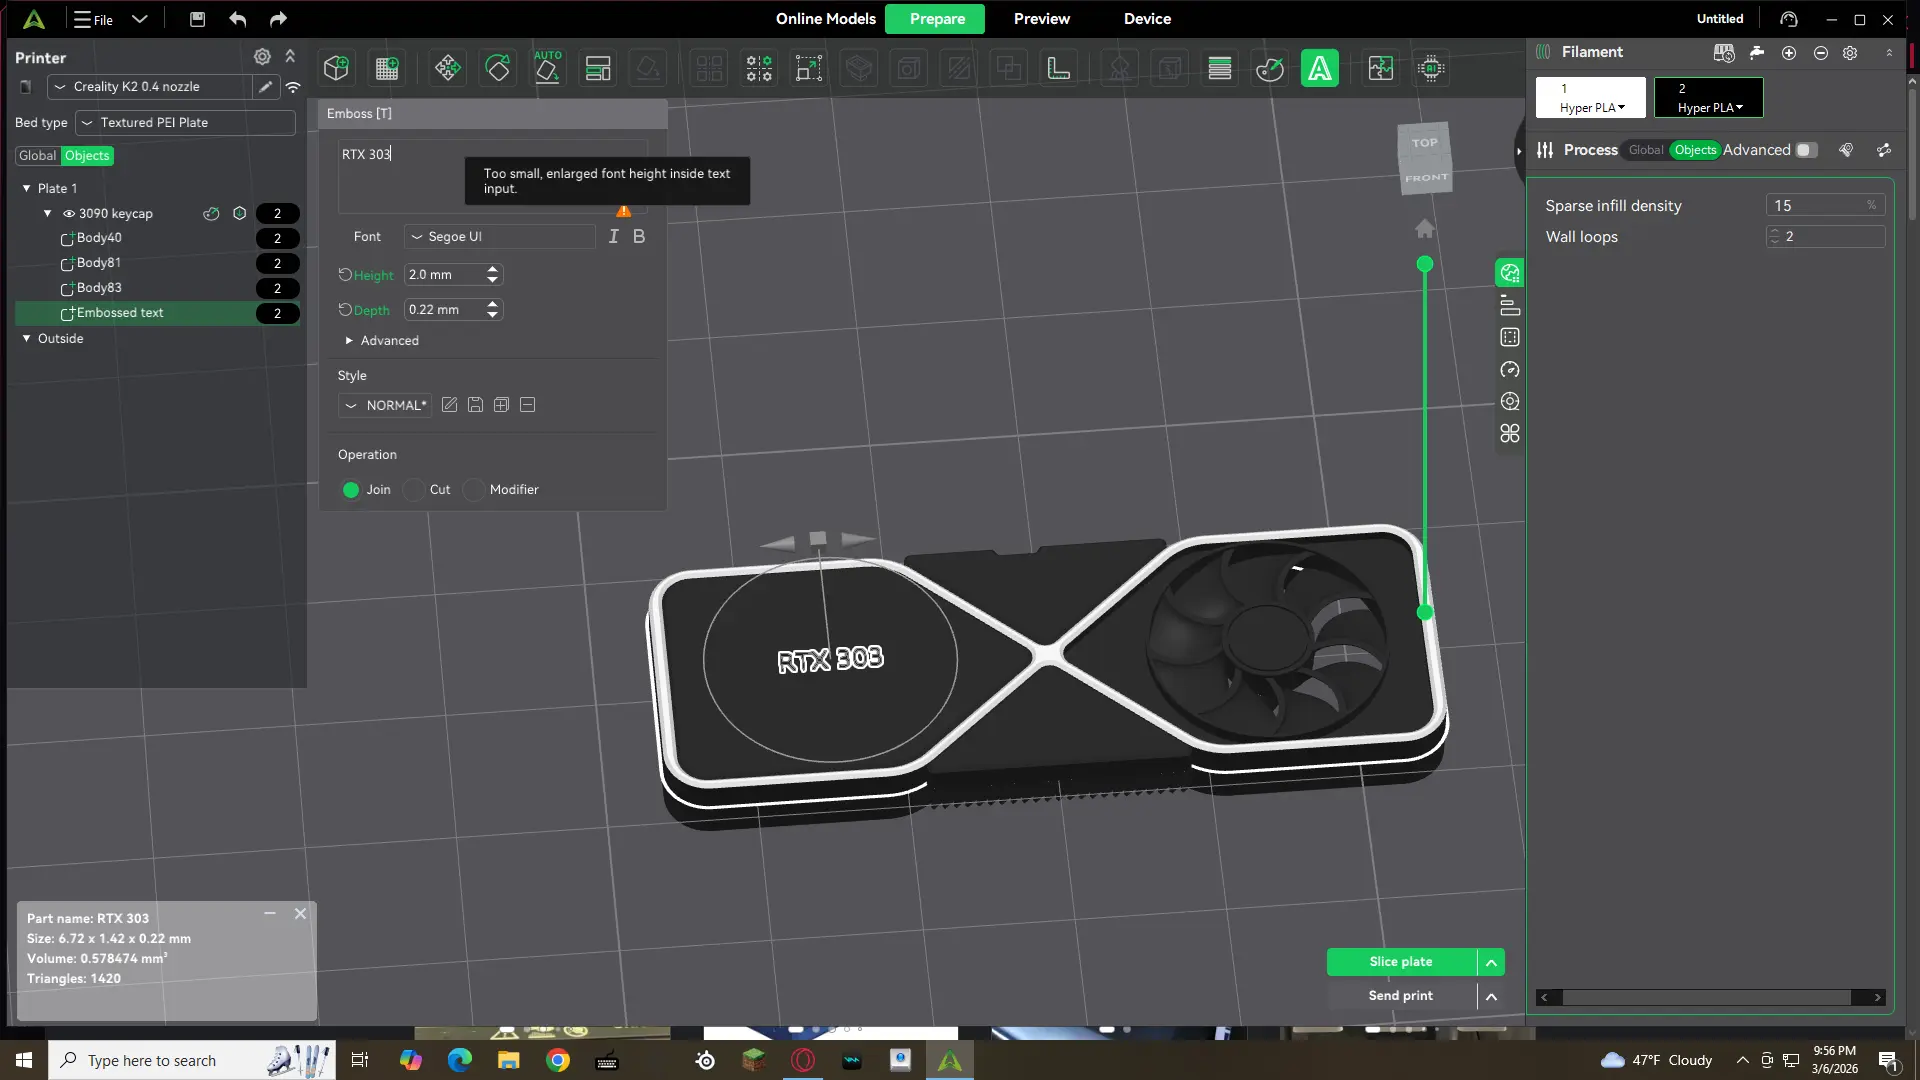This screenshot has width=1920, height=1080.
Task: Open the Filament panel settings gear
Action: (x=1850, y=52)
